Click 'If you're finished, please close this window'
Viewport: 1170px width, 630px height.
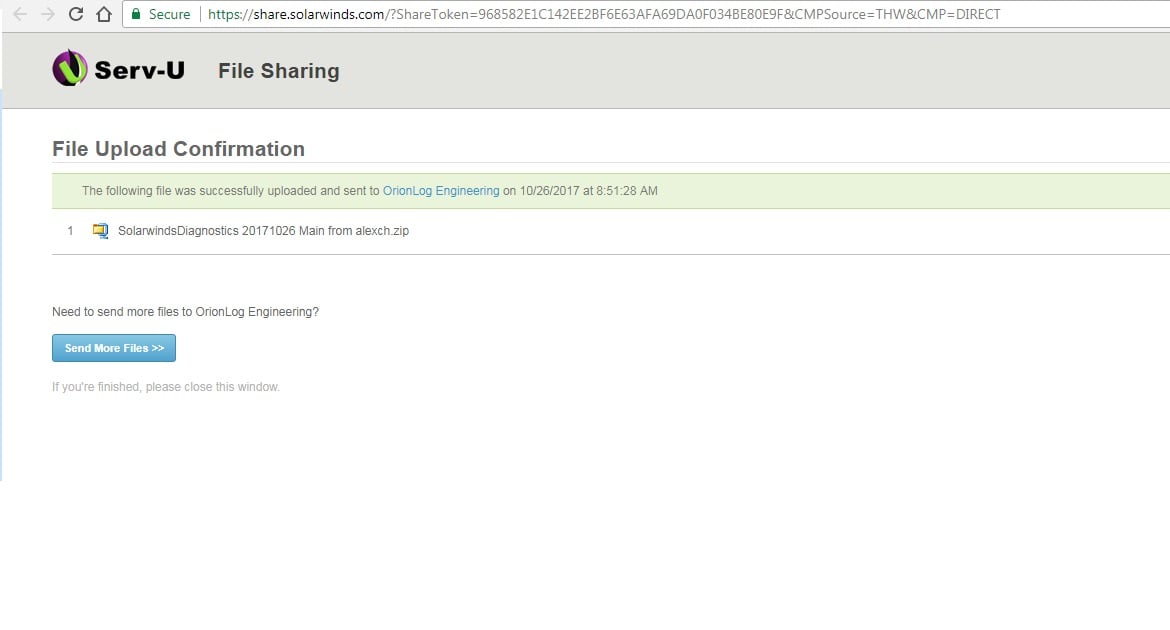[x=166, y=387]
